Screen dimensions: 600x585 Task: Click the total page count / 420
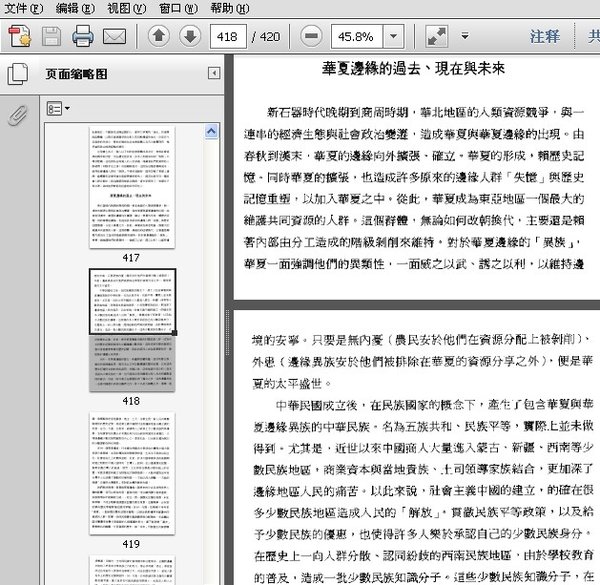click(x=266, y=37)
